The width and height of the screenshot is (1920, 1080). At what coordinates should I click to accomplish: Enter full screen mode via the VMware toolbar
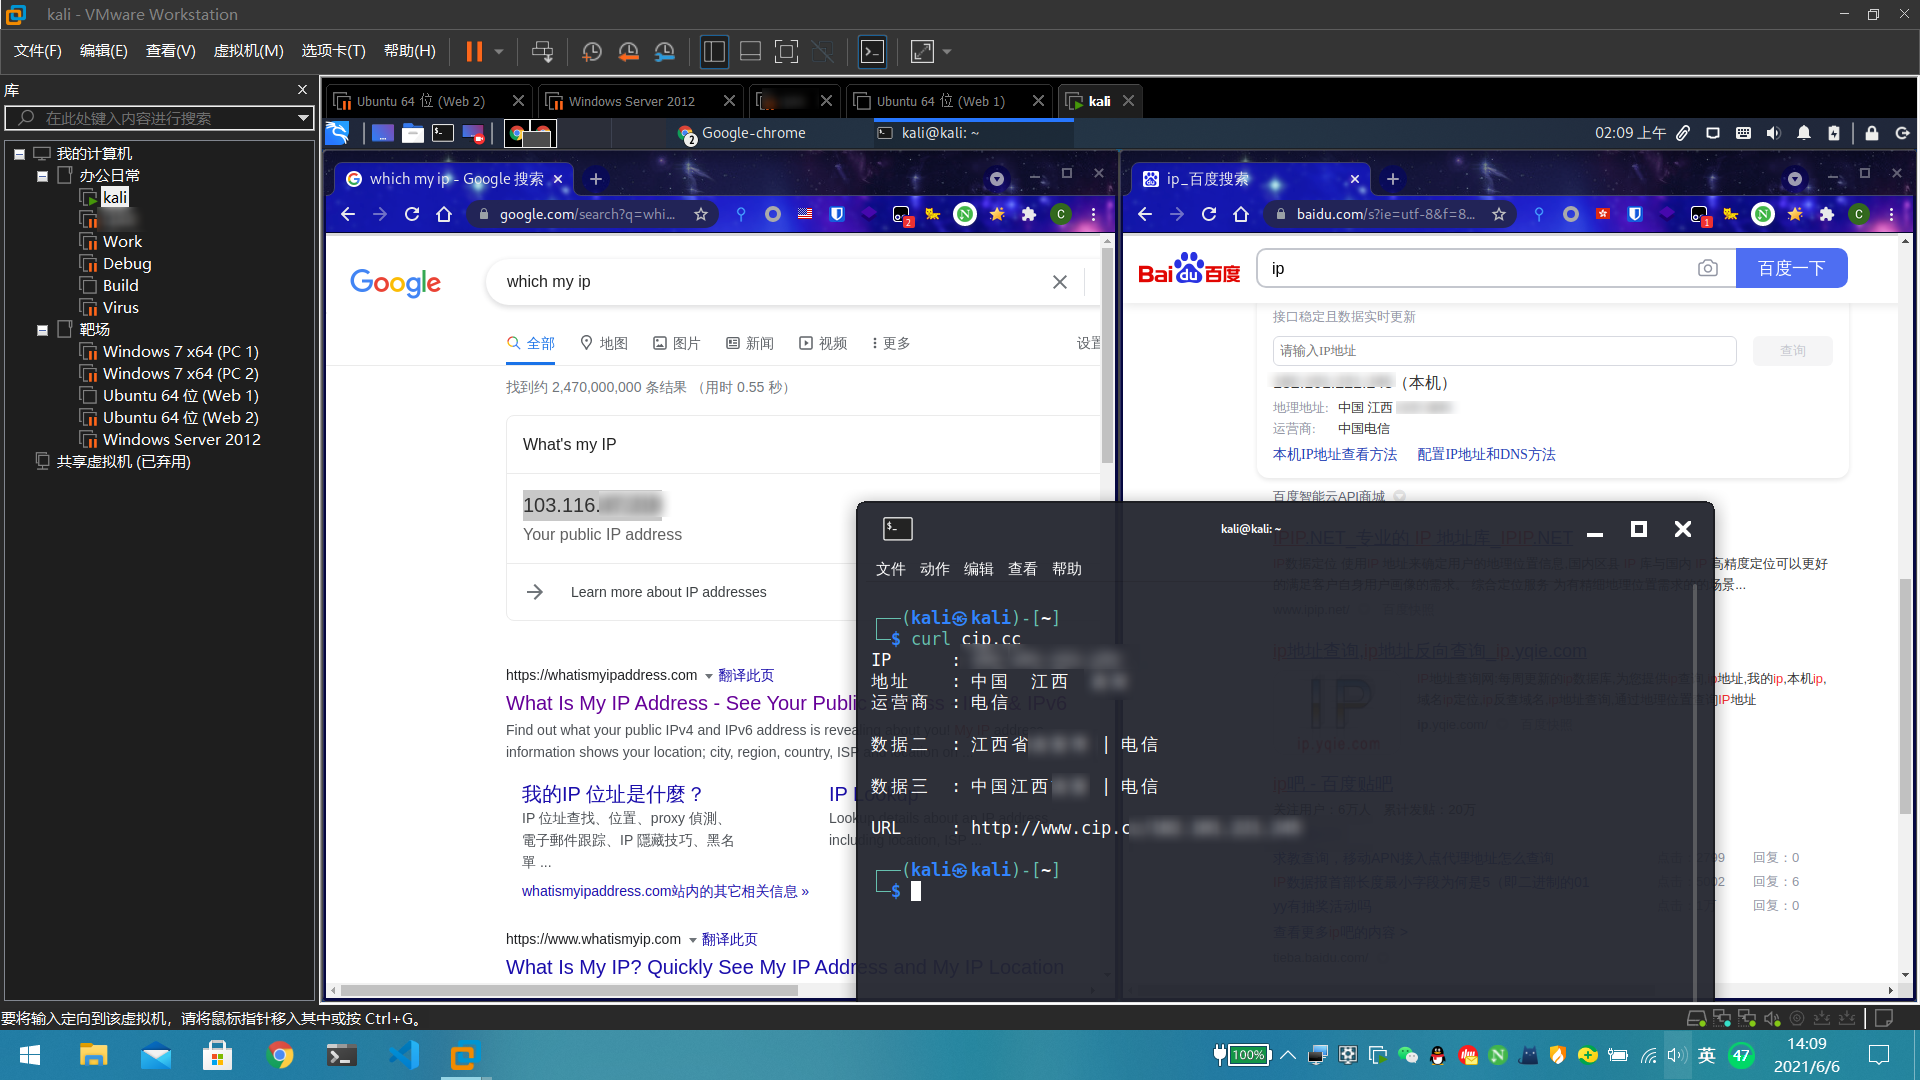point(787,51)
